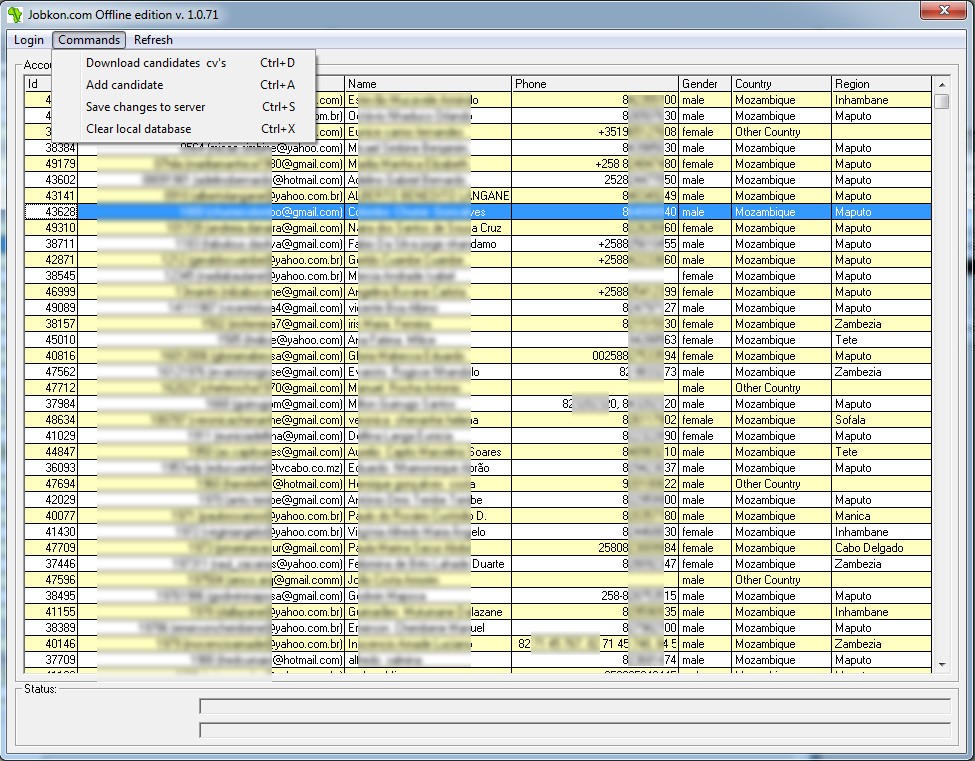The height and width of the screenshot is (761, 975).
Task: Click the Phone column header
Action: tap(595, 84)
